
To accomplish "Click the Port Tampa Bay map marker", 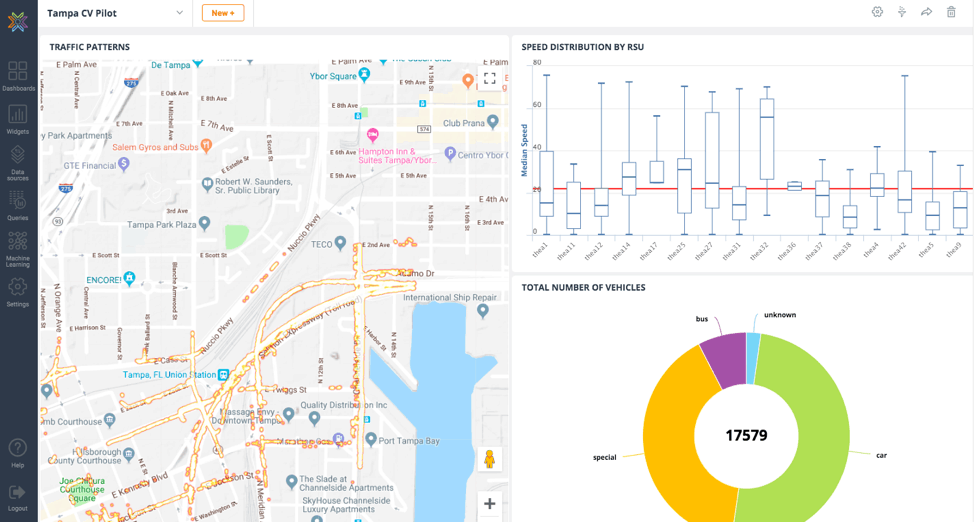I will [371, 439].
